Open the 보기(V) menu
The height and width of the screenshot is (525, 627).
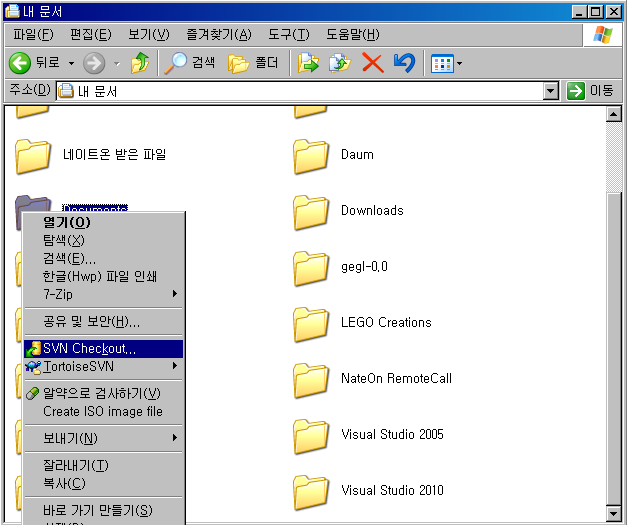[x=149, y=34]
